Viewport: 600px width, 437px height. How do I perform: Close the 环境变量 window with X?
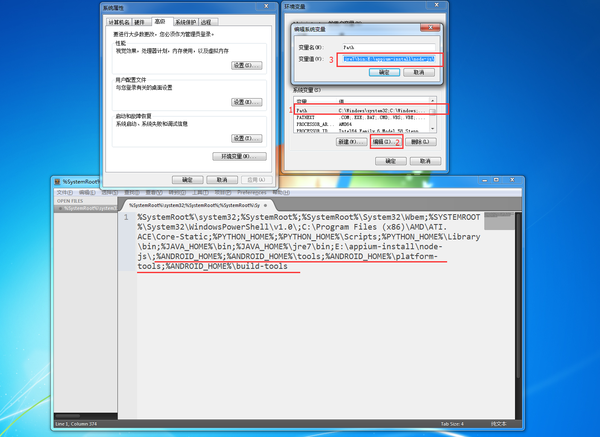436,5
